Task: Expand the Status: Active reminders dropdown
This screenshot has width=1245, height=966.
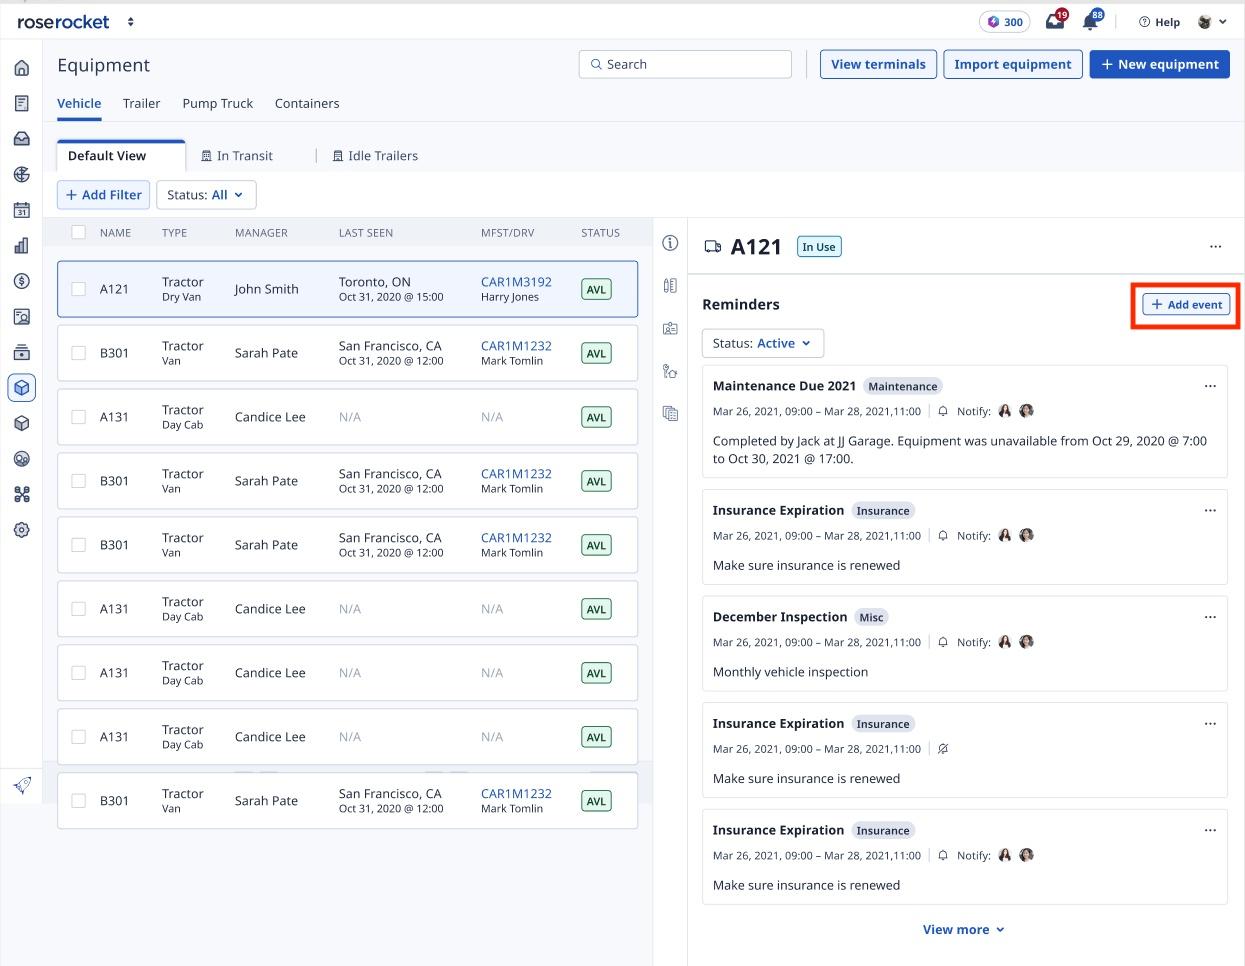Action: click(x=762, y=343)
